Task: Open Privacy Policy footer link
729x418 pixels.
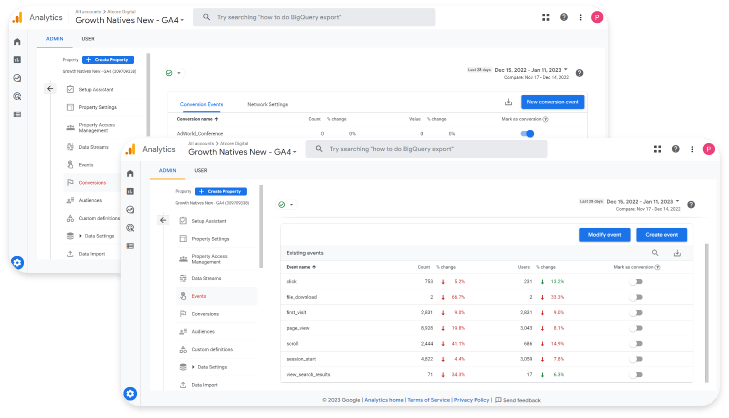Action: (x=471, y=400)
